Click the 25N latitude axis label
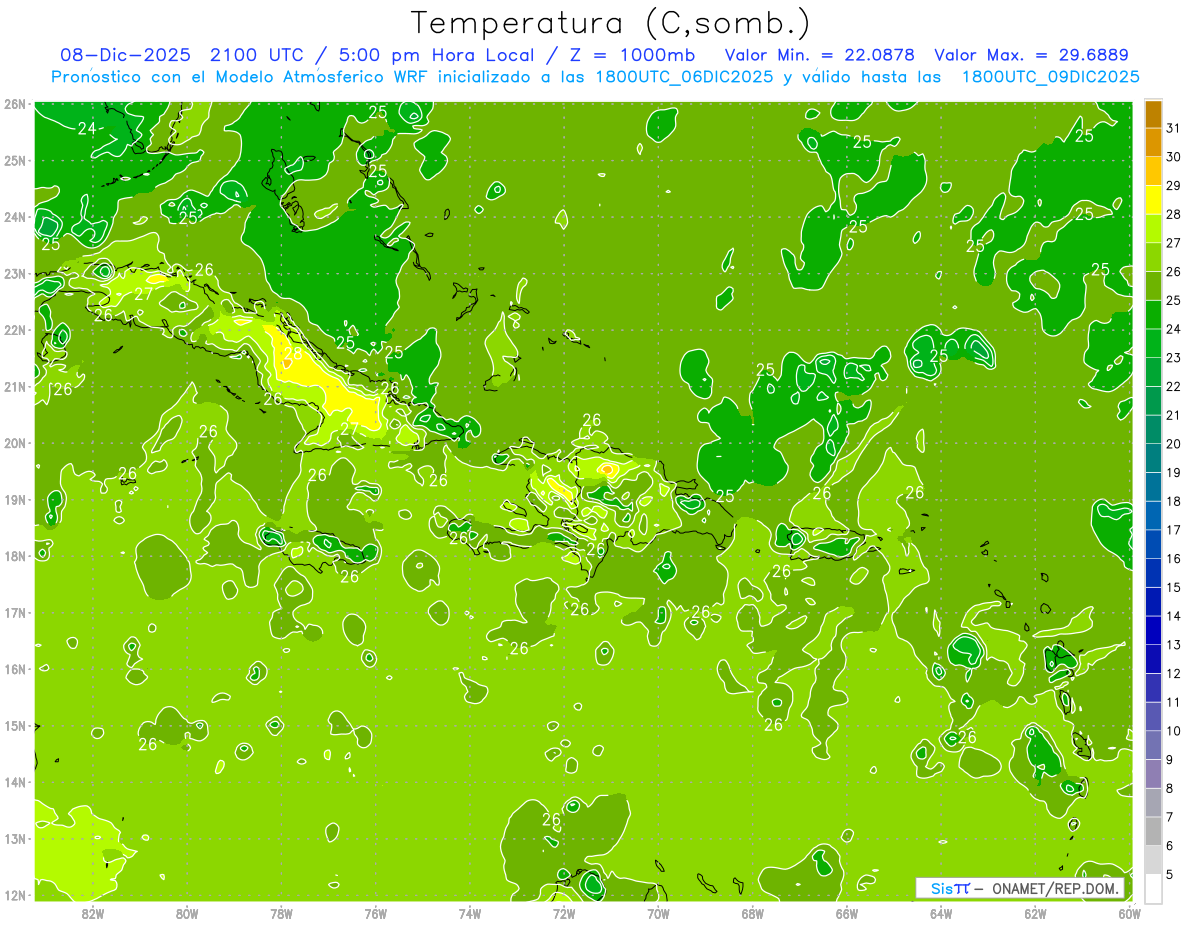The image size is (1200, 927). pos(14,160)
